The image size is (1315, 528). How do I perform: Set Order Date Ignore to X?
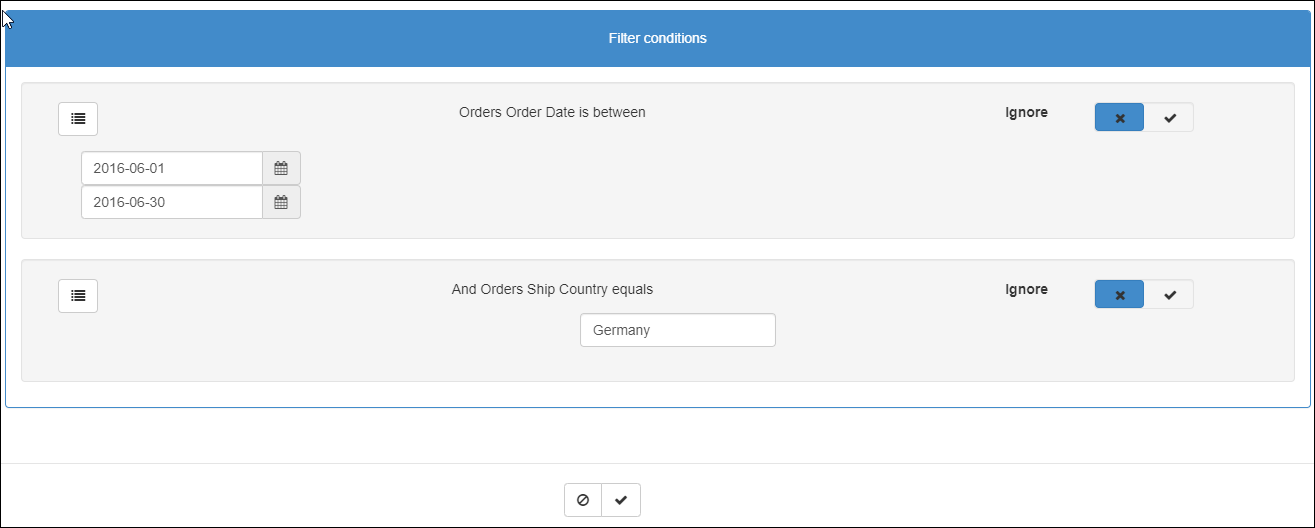pos(1119,118)
